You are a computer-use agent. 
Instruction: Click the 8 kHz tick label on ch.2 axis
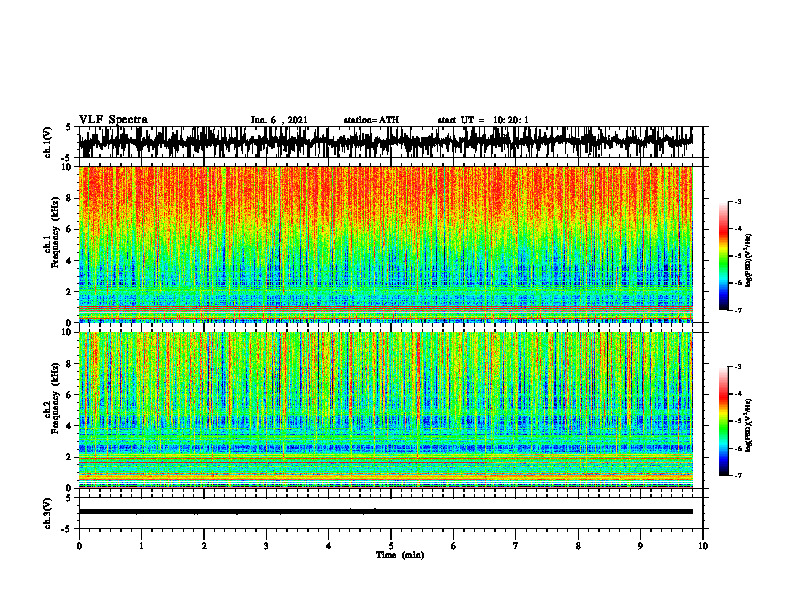pos(71,364)
